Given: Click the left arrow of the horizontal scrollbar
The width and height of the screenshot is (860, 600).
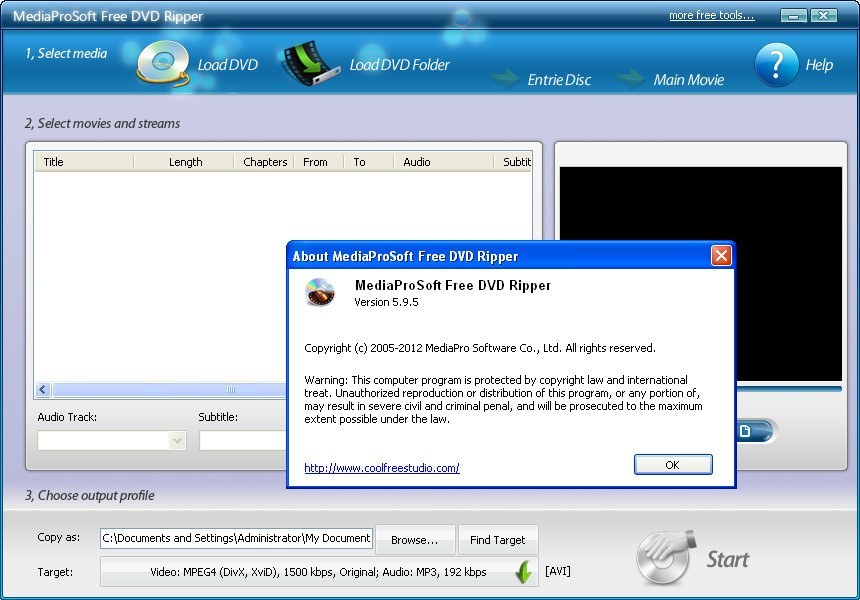Looking at the screenshot, I should tap(42, 389).
